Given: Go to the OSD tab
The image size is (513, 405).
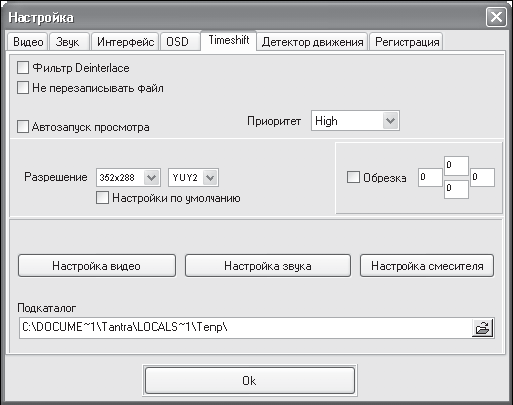Looking at the screenshot, I should [180, 42].
